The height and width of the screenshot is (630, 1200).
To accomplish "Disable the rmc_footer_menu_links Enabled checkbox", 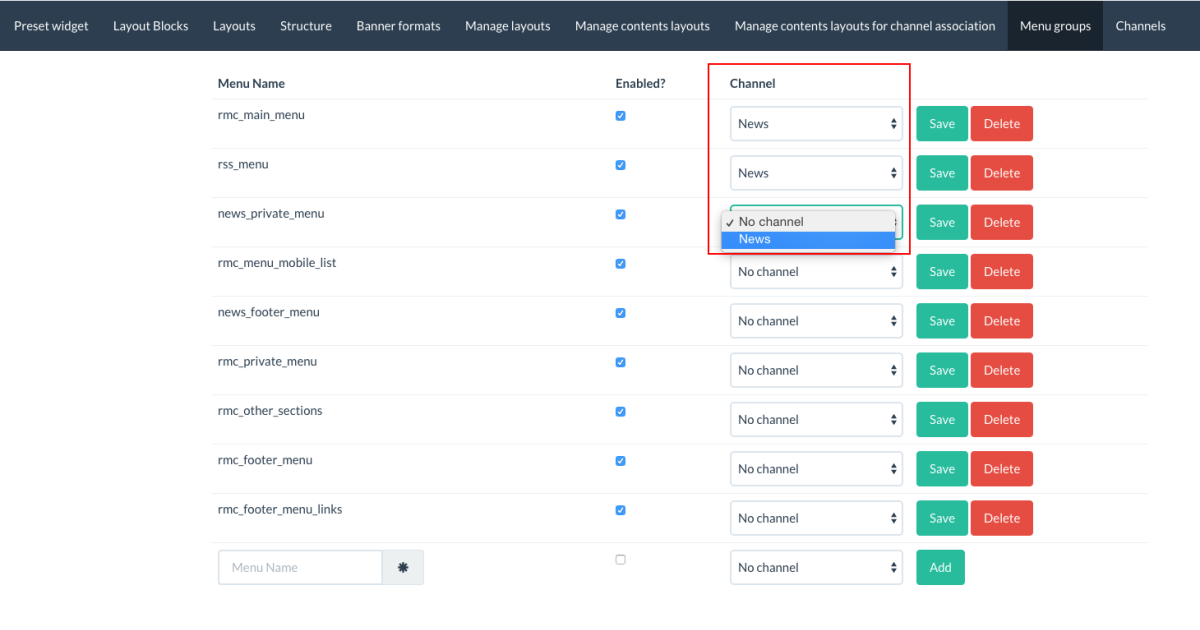I will click(620, 510).
